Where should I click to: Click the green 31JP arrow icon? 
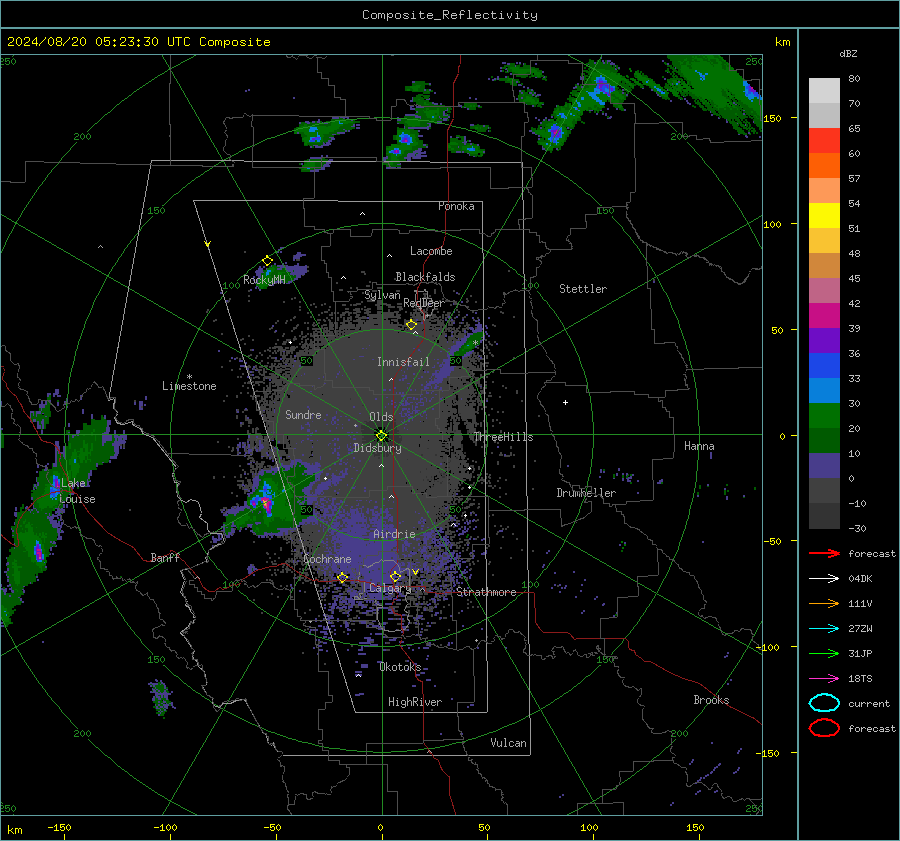tap(824, 653)
